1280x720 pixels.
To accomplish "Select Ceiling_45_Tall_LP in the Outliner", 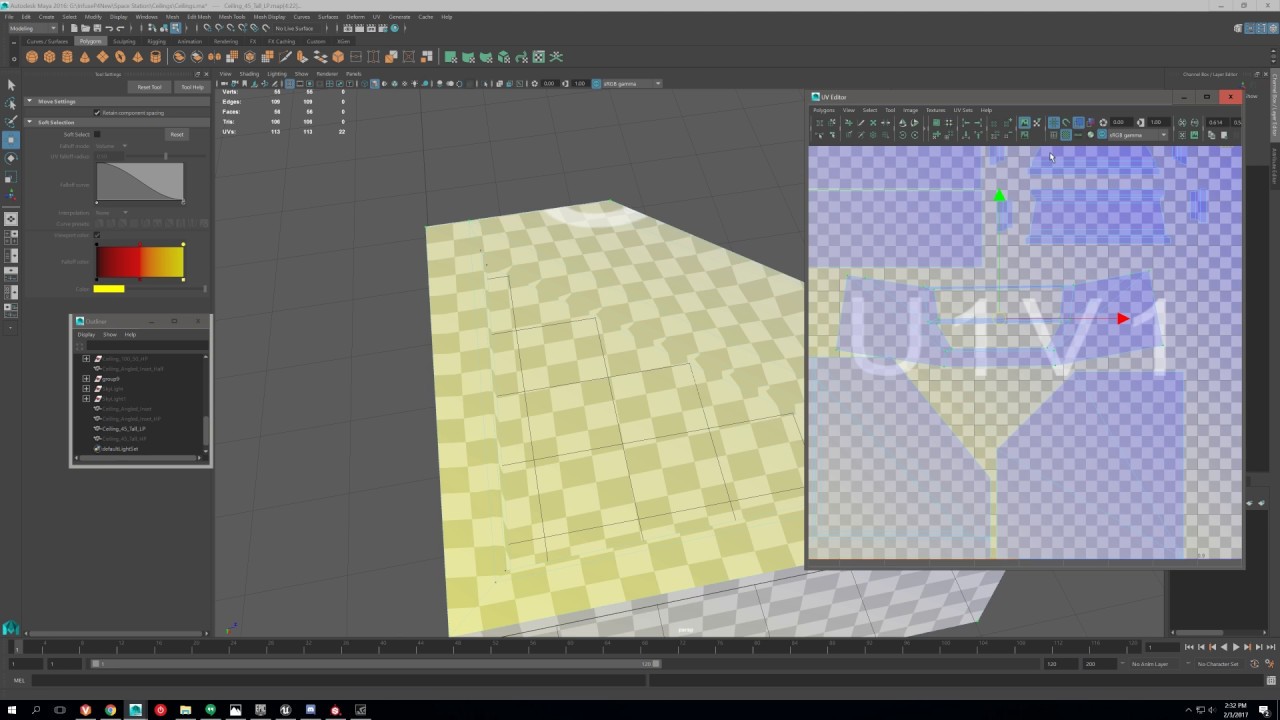I will pos(124,429).
